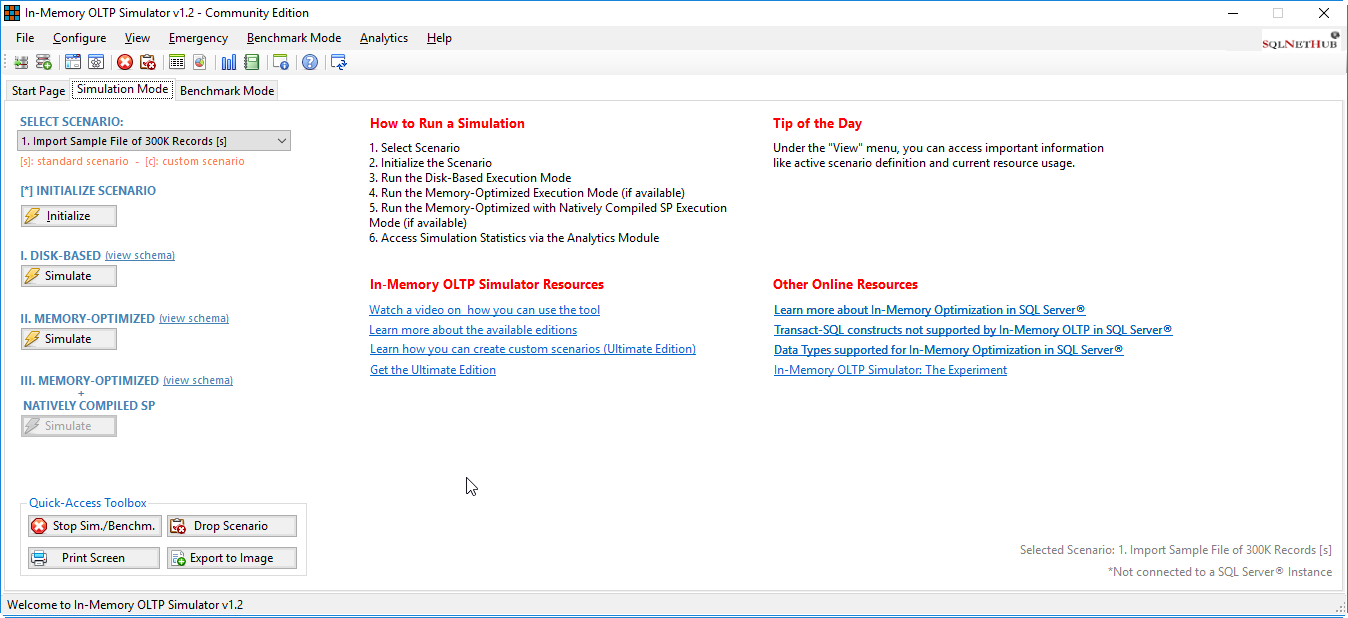Open view schema link beside III. Memory-Optimized

point(198,381)
